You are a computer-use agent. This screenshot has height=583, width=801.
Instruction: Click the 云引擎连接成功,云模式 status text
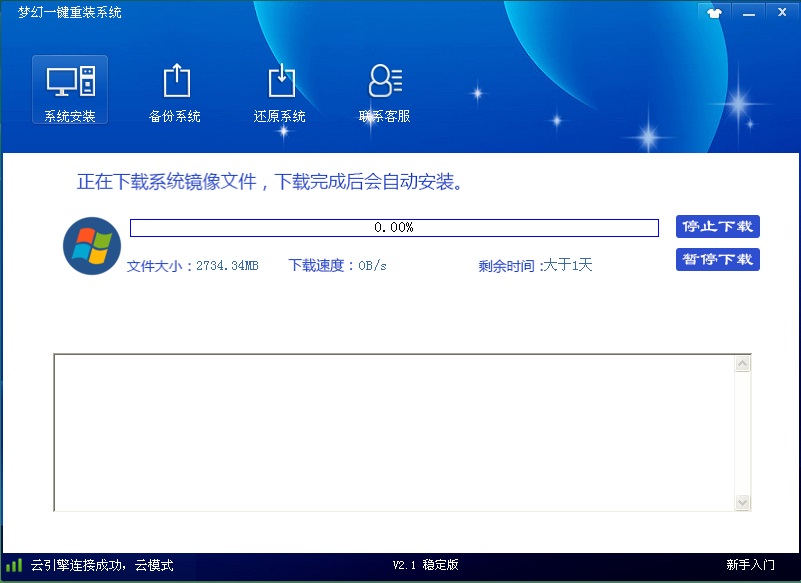(x=102, y=565)
